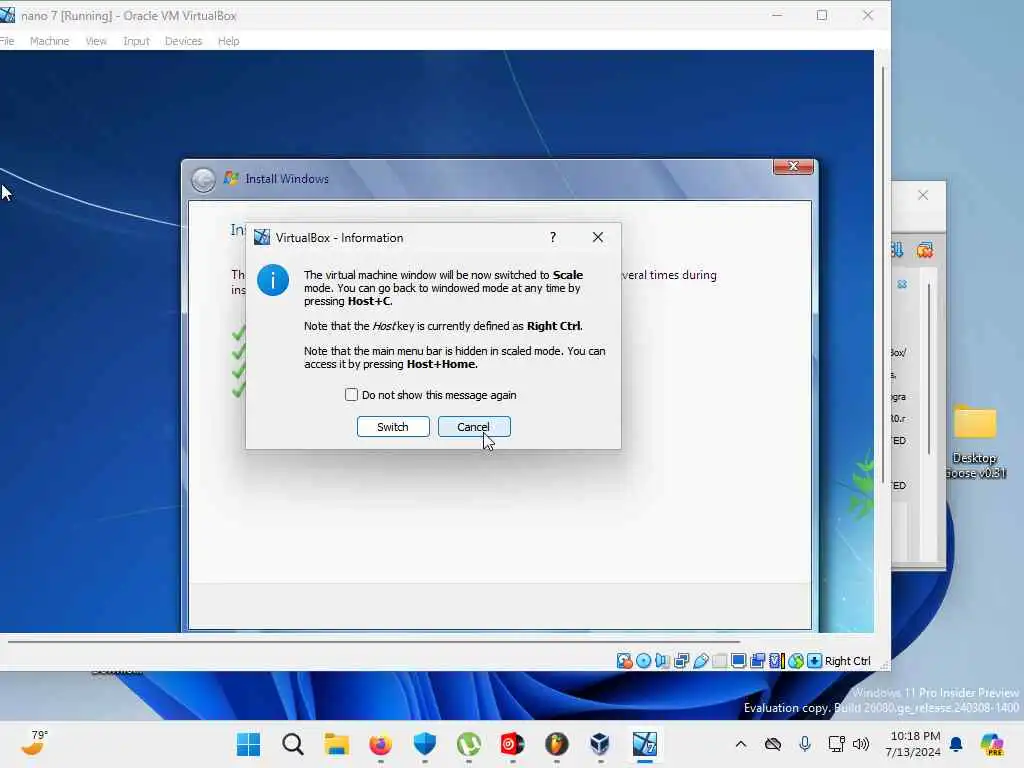Click the VM window vertical scrollbar
Screen dimensions: 1024x768
pyautogui.click(x=883, y=274)
